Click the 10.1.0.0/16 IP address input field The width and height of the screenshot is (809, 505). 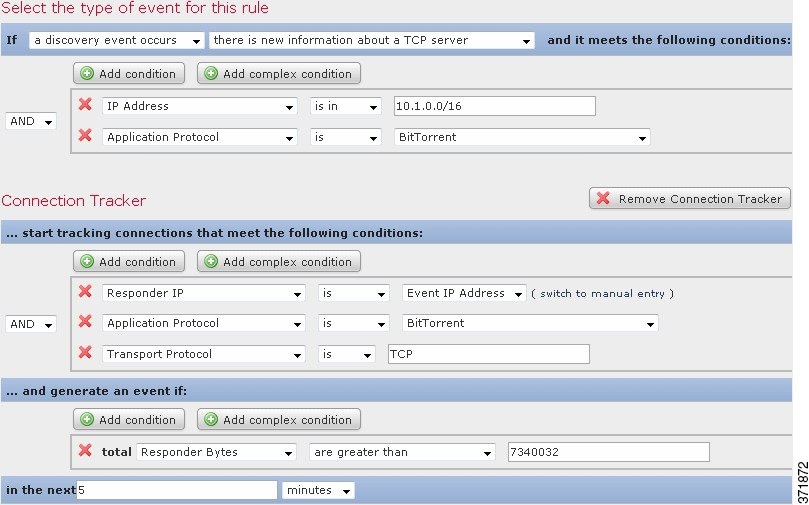click(494, 106)
